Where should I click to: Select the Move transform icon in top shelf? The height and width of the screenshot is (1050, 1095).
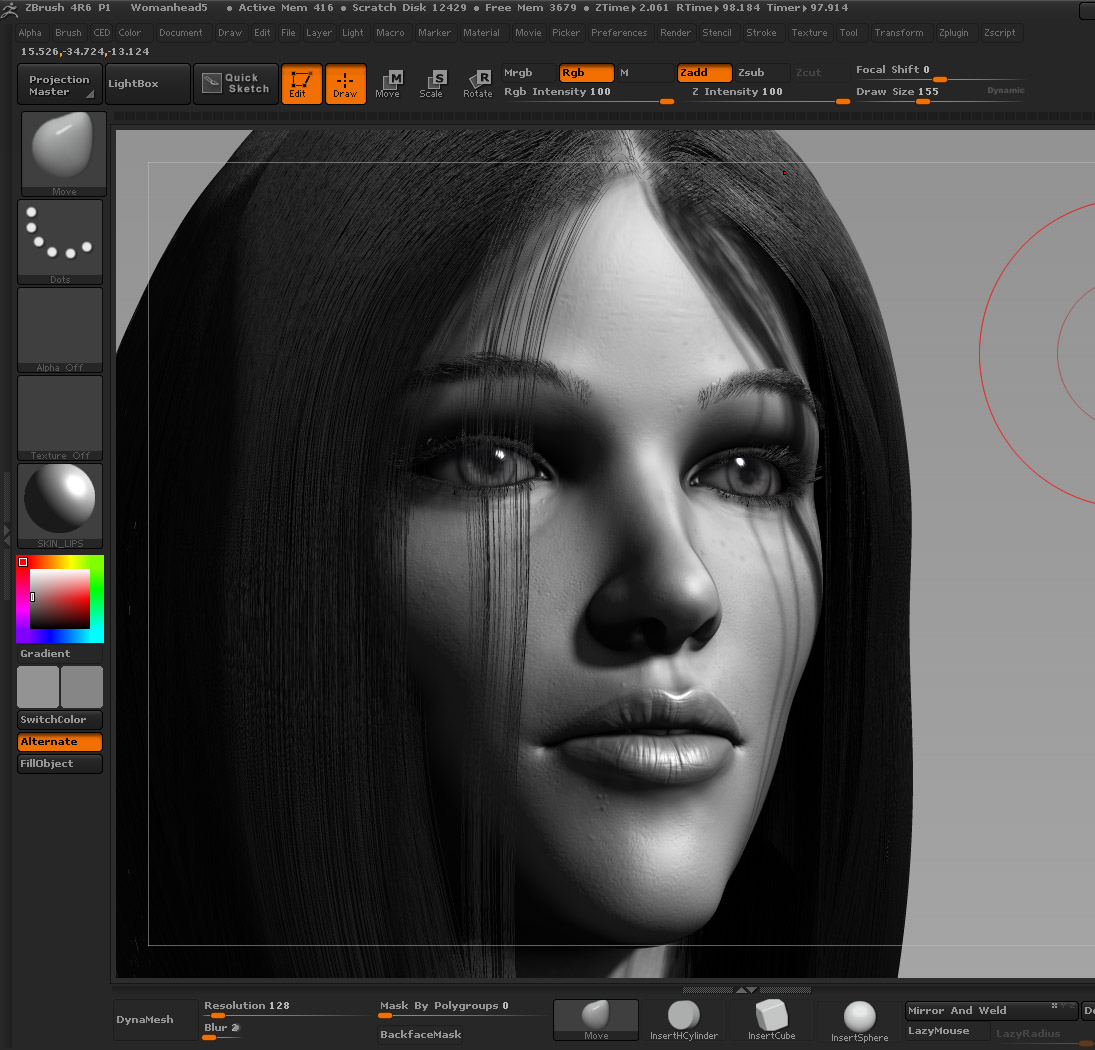(x=388, y=84)
